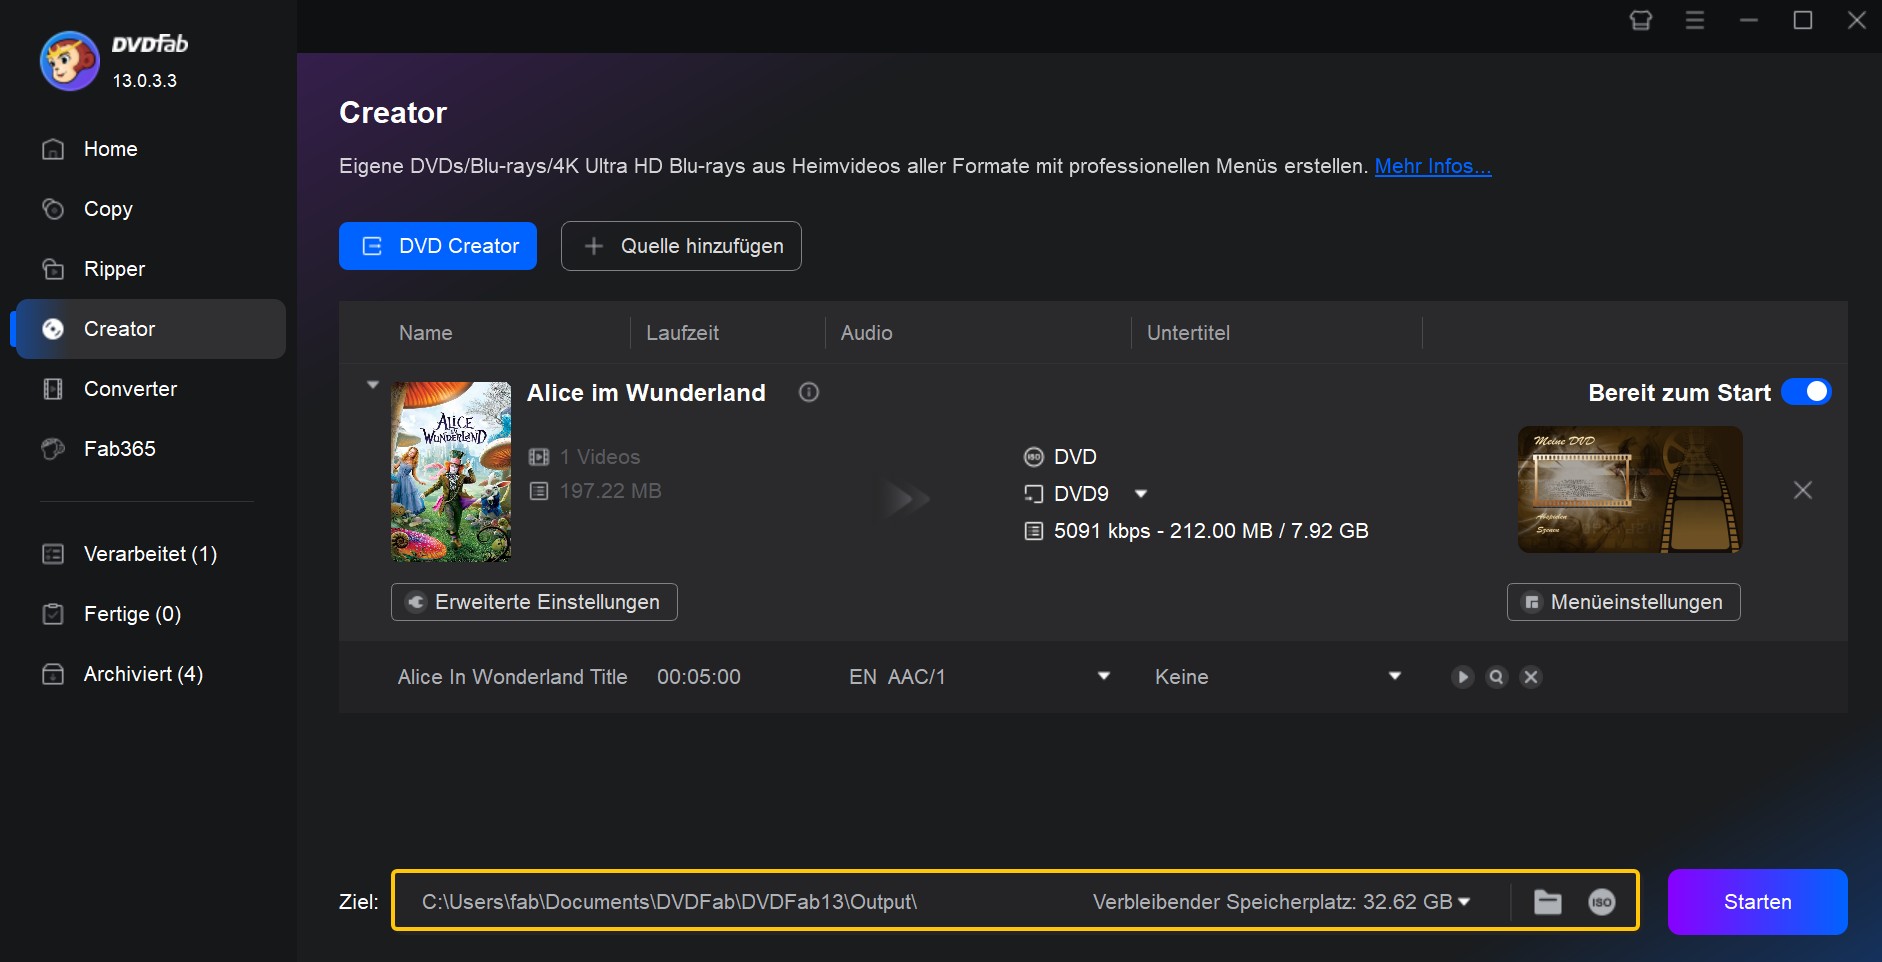Click the Alice In Wonderland Title name

pos(513,677)
